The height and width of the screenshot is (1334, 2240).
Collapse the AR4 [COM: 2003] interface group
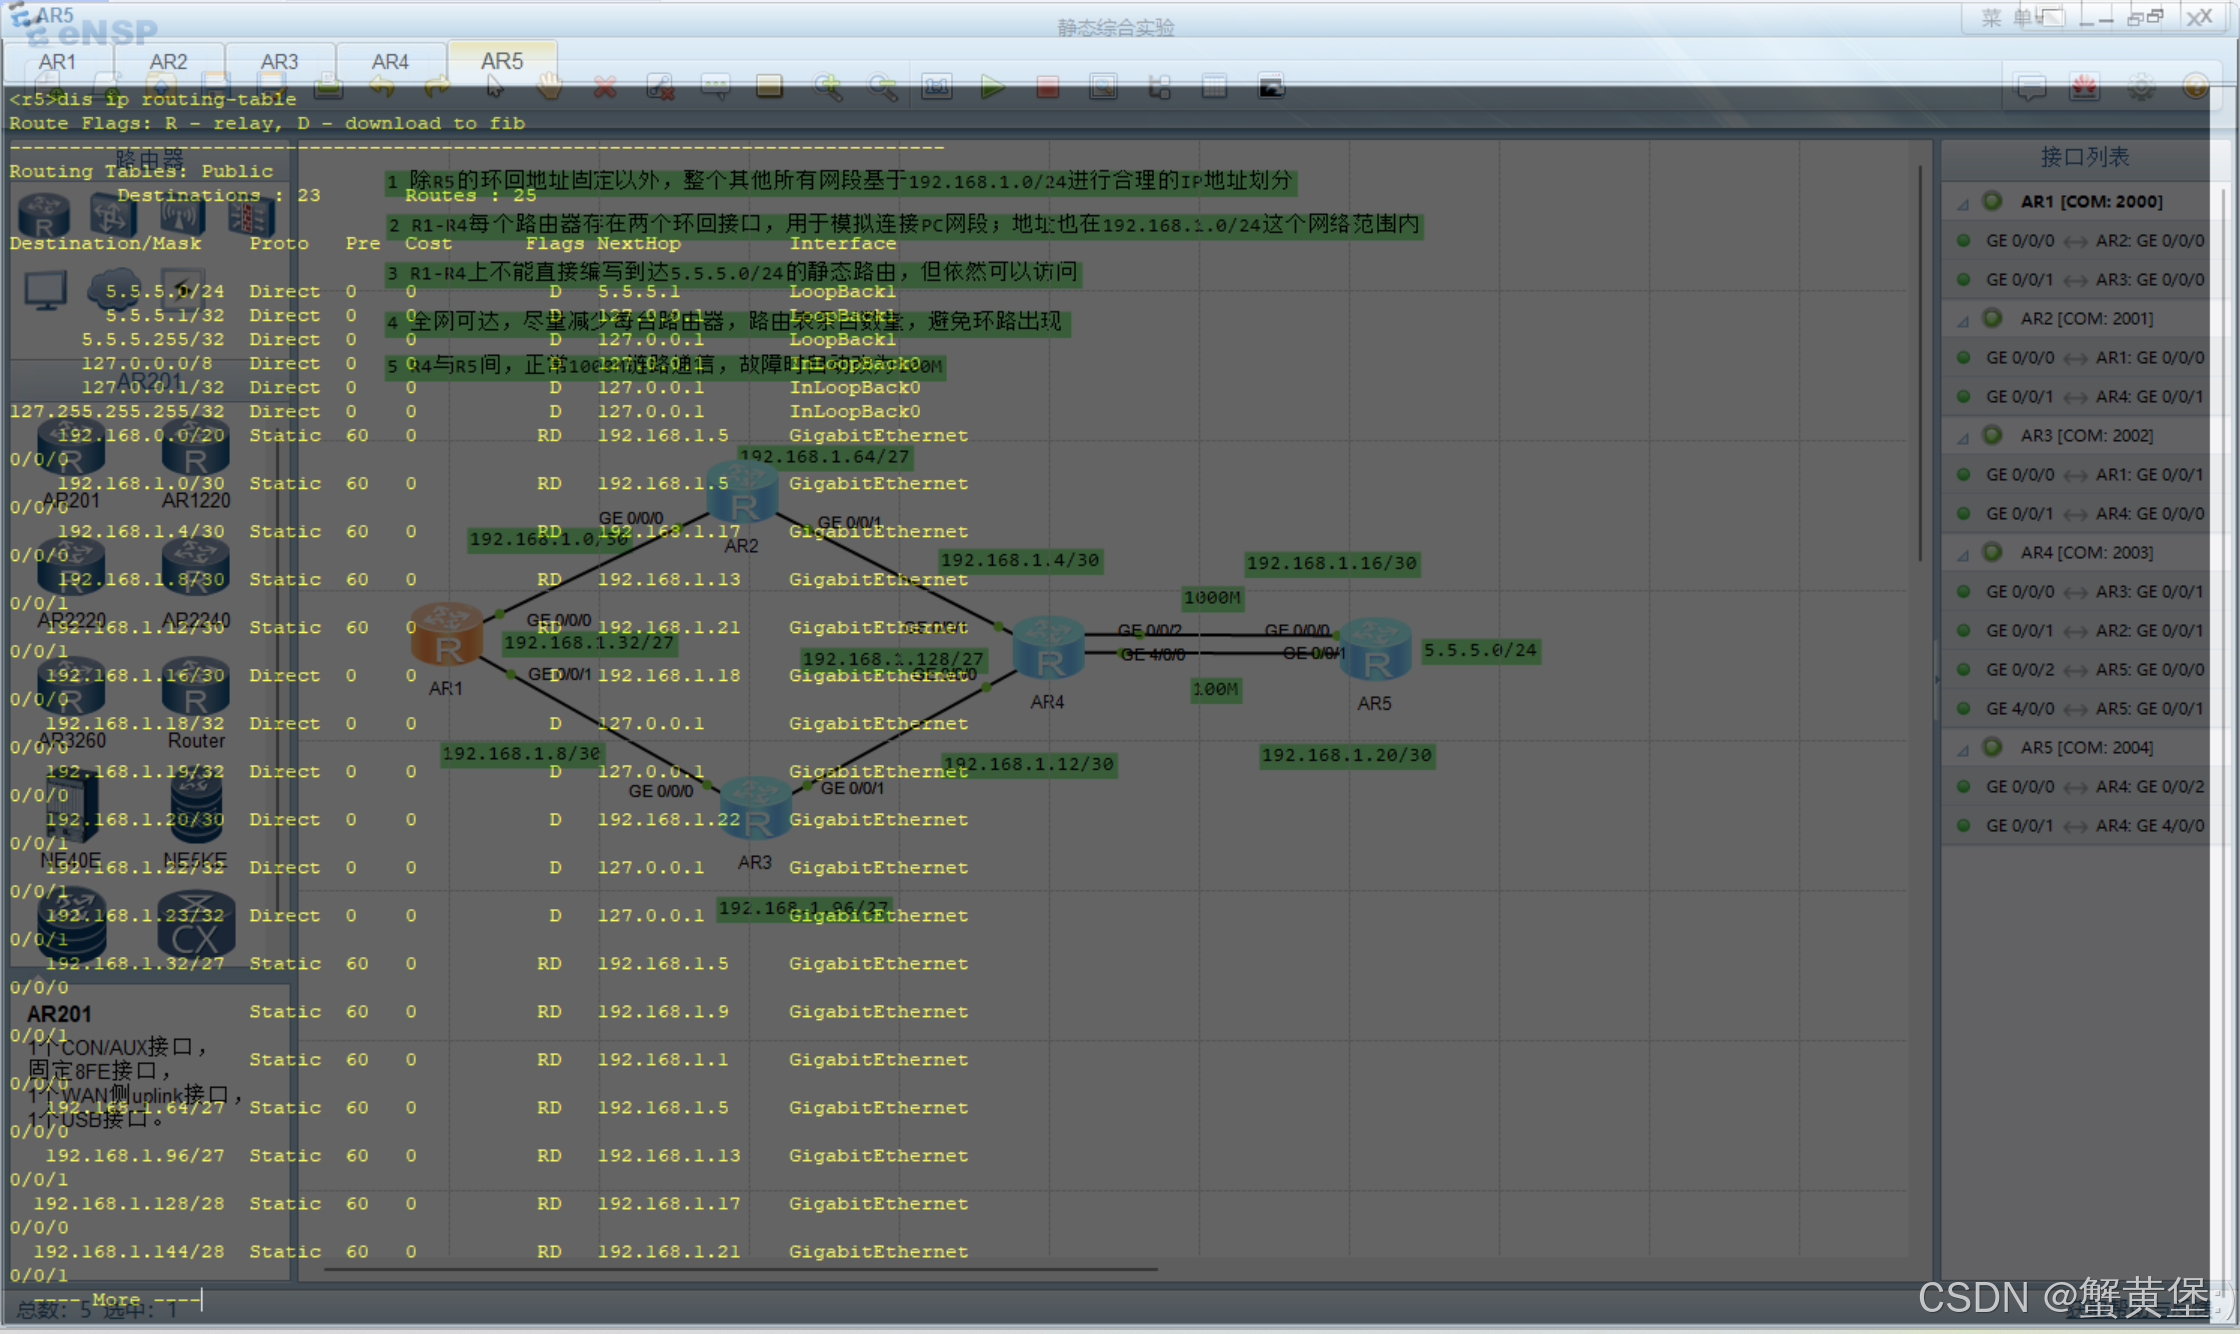coord(1963,554)
